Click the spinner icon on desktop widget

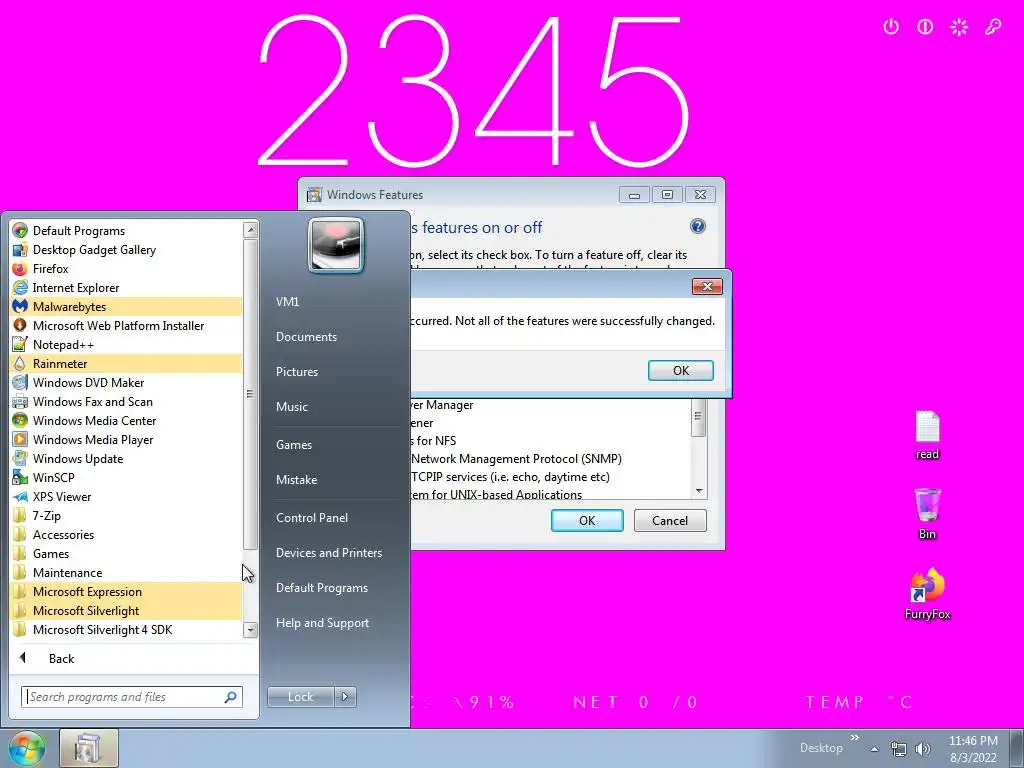[959, 27]
